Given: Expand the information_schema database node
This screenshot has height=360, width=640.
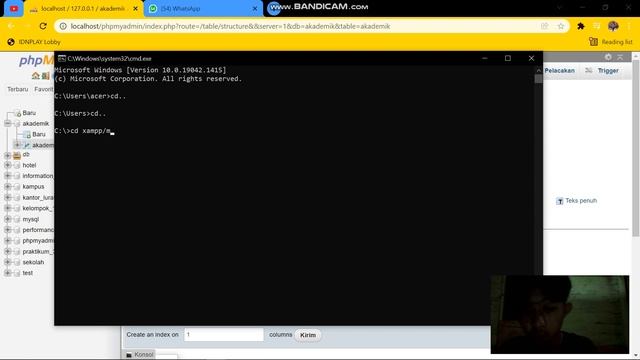Looking at the screenshot, I should coord(8,176).
